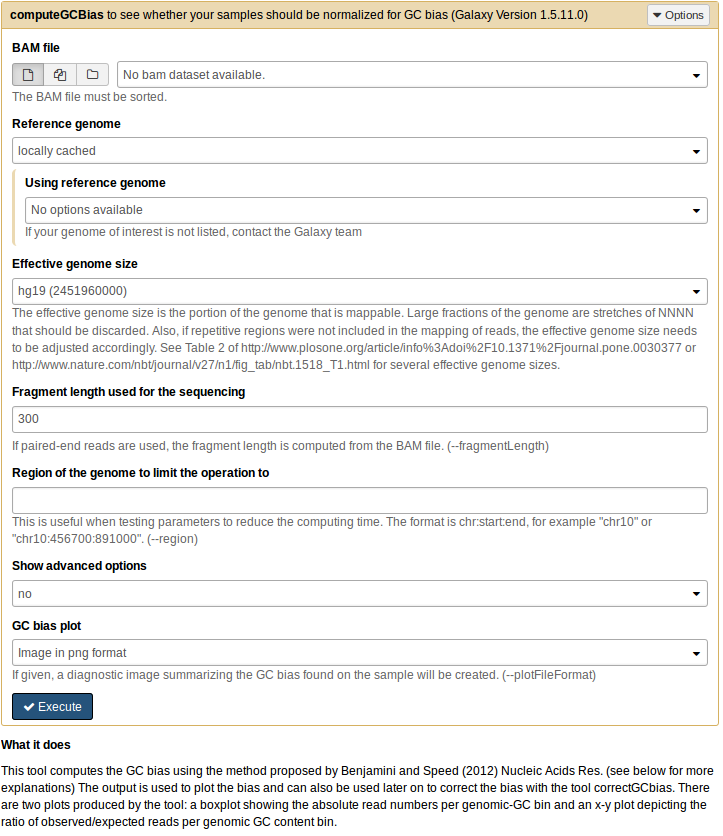Click the Effective genome size dropdown arrow
Viewport: 723px width, 836px height.
pyautogui.click(x=696, y=292)
